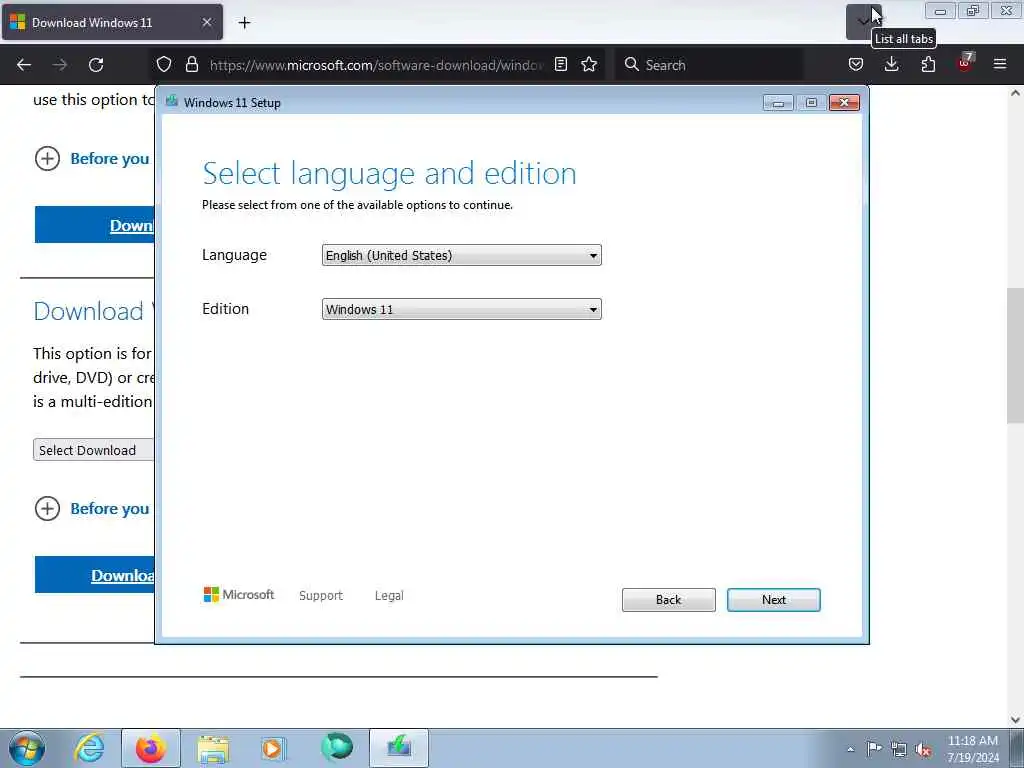This screenshot has height=768, width=1024.
Task: Open Windows Media Player from taskbar
Action: (274, 748)
